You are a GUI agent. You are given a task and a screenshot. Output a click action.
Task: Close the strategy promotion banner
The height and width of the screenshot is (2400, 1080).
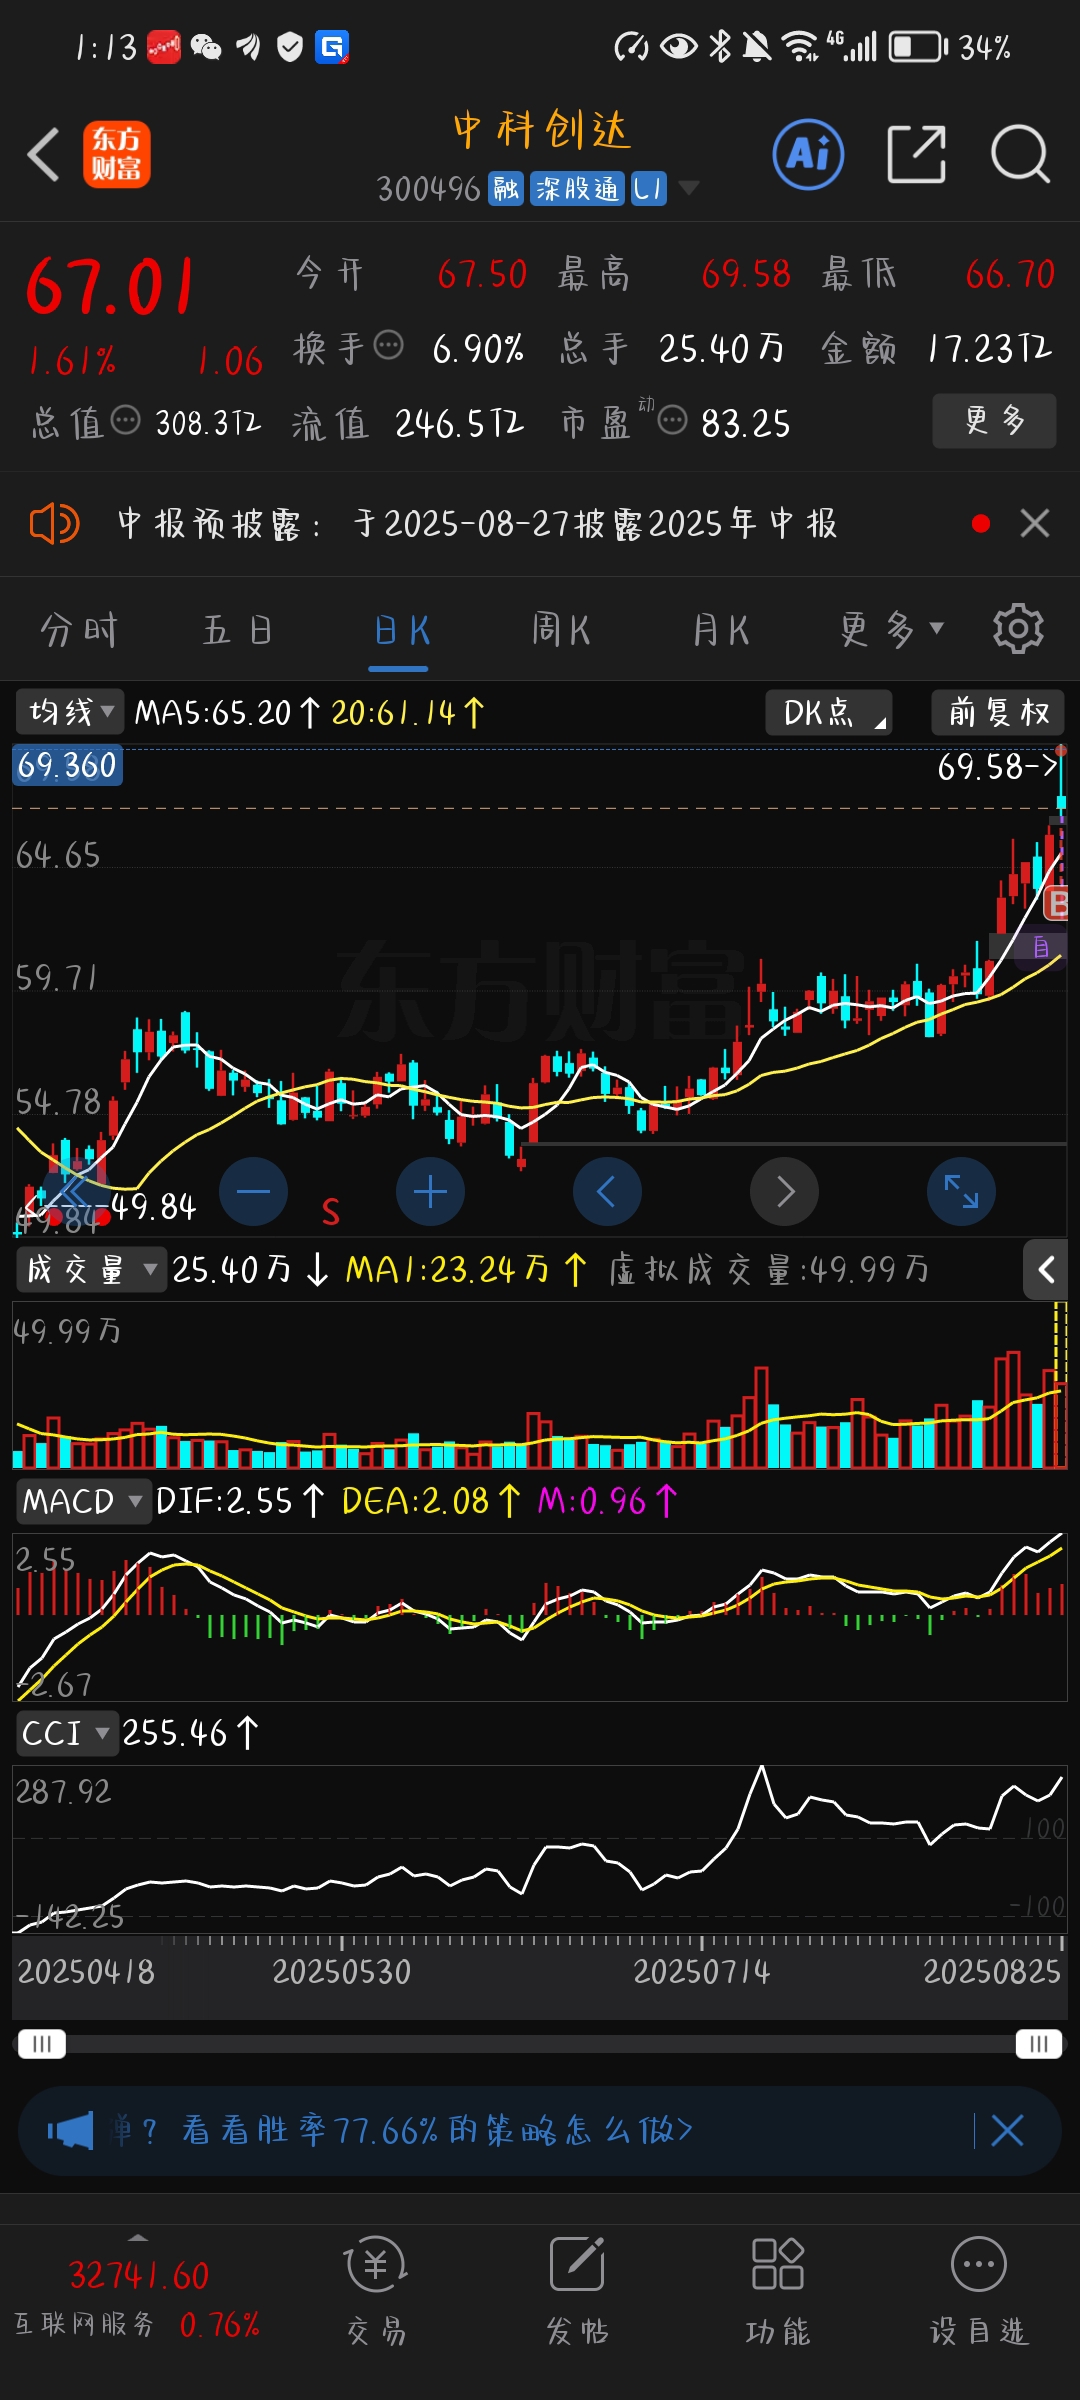tap(1007, 2131)
